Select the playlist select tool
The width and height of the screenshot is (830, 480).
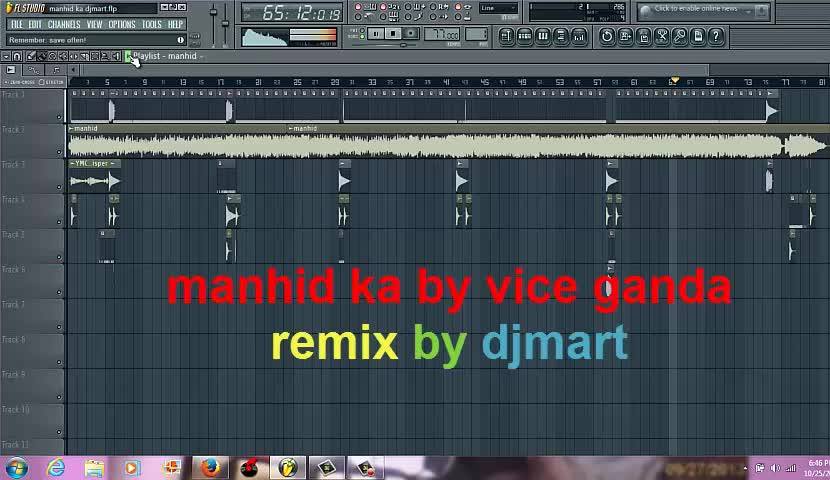[x=95, y=56]
